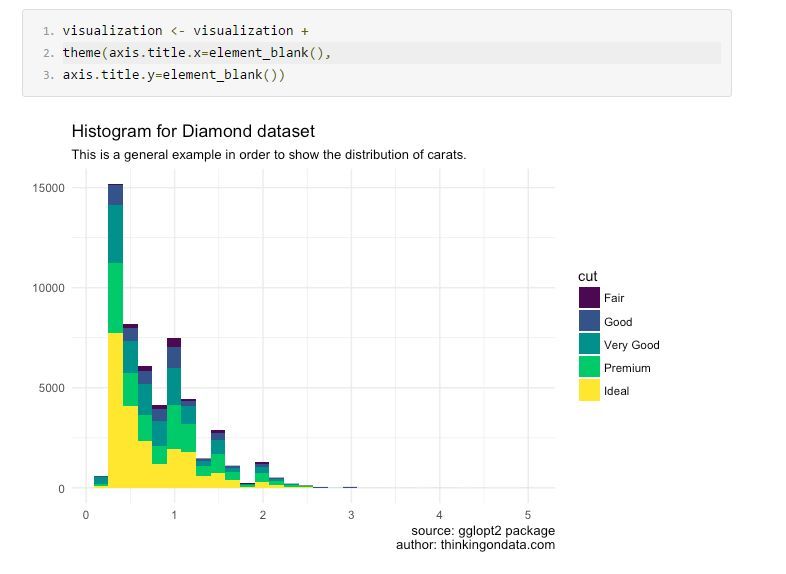This screenshot has height=574, width=786.
Task: Click the 'Histogram for Diamond dataset' title
Action: pos(193,131)
